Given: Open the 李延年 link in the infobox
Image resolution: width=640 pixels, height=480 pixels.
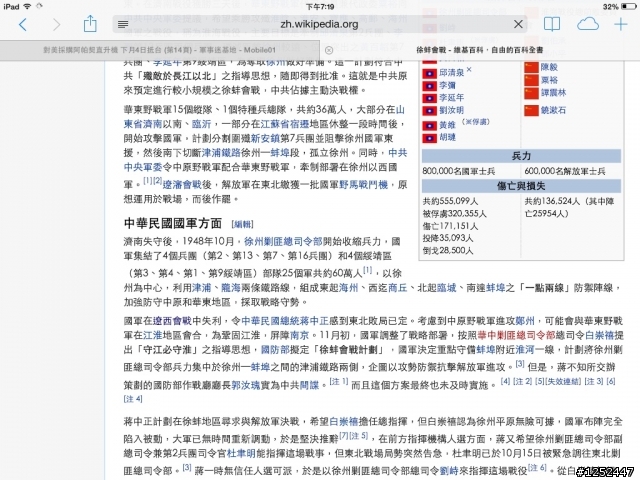Looking at the screenshot, I should (x=451, y=98).
